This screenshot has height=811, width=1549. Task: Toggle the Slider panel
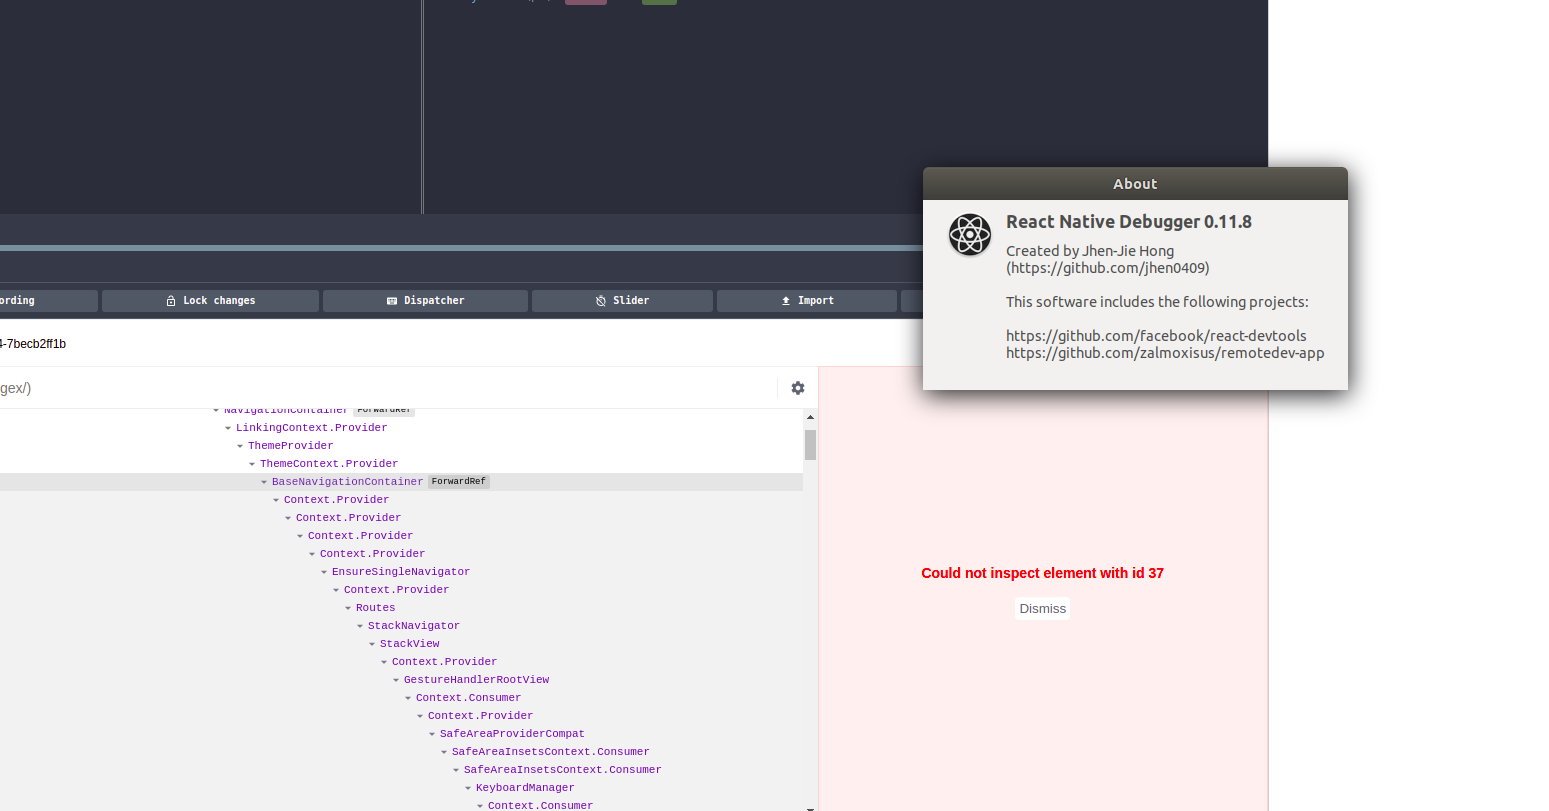click(x=622, y=300)
